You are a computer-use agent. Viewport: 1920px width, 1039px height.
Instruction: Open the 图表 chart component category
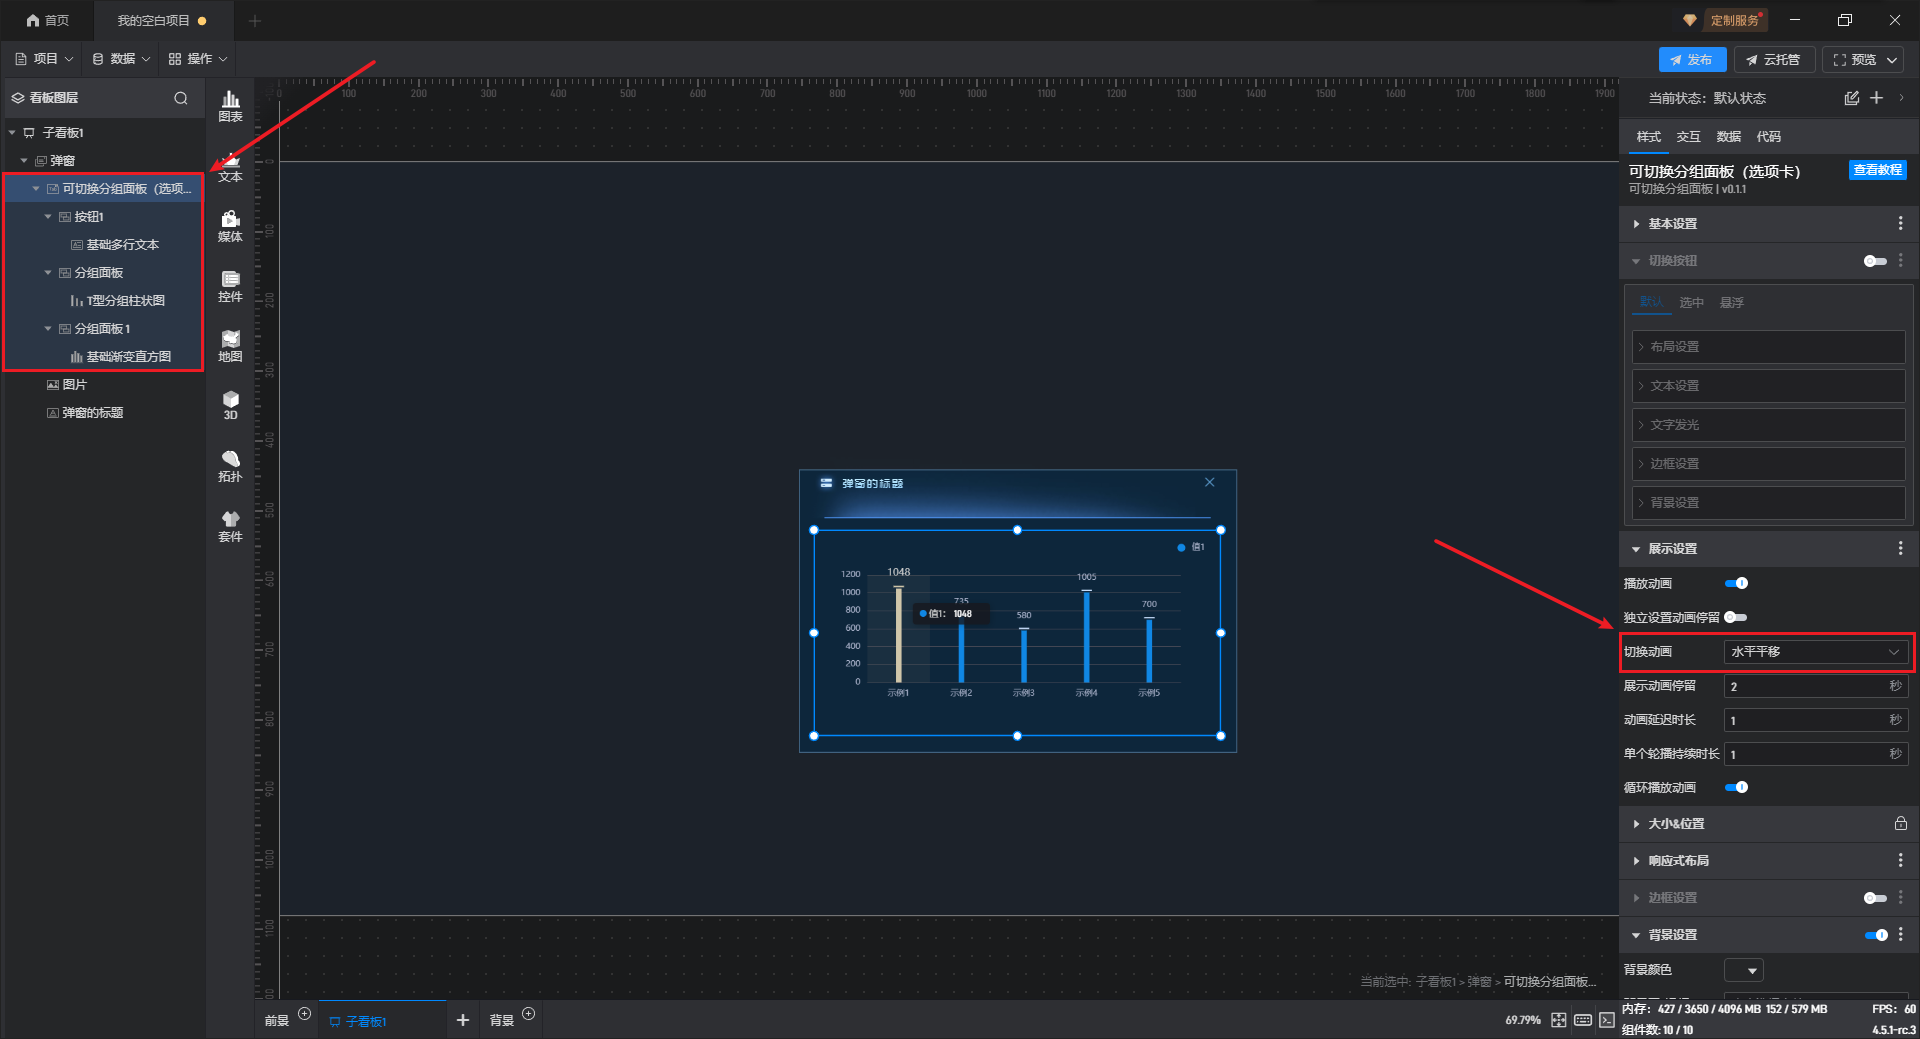[x=230, y=106]
